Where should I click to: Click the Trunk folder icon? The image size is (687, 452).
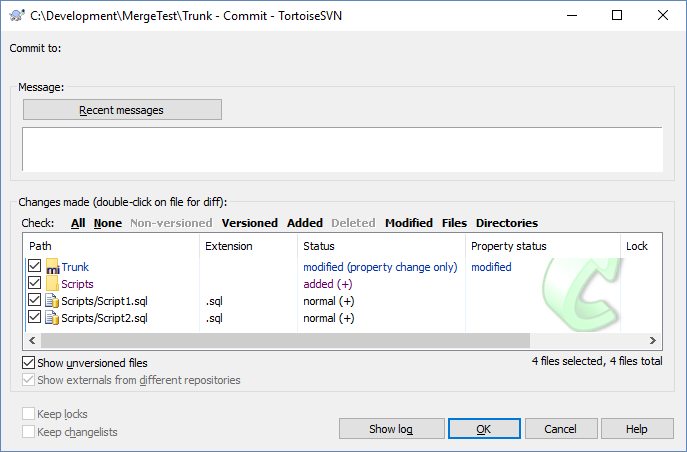(53, 267)
